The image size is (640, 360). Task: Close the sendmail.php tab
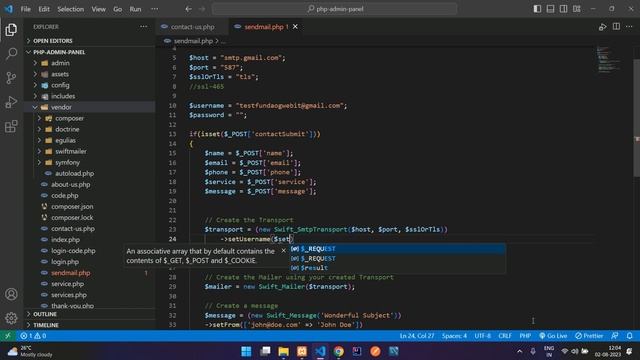(x=295, y=27)
